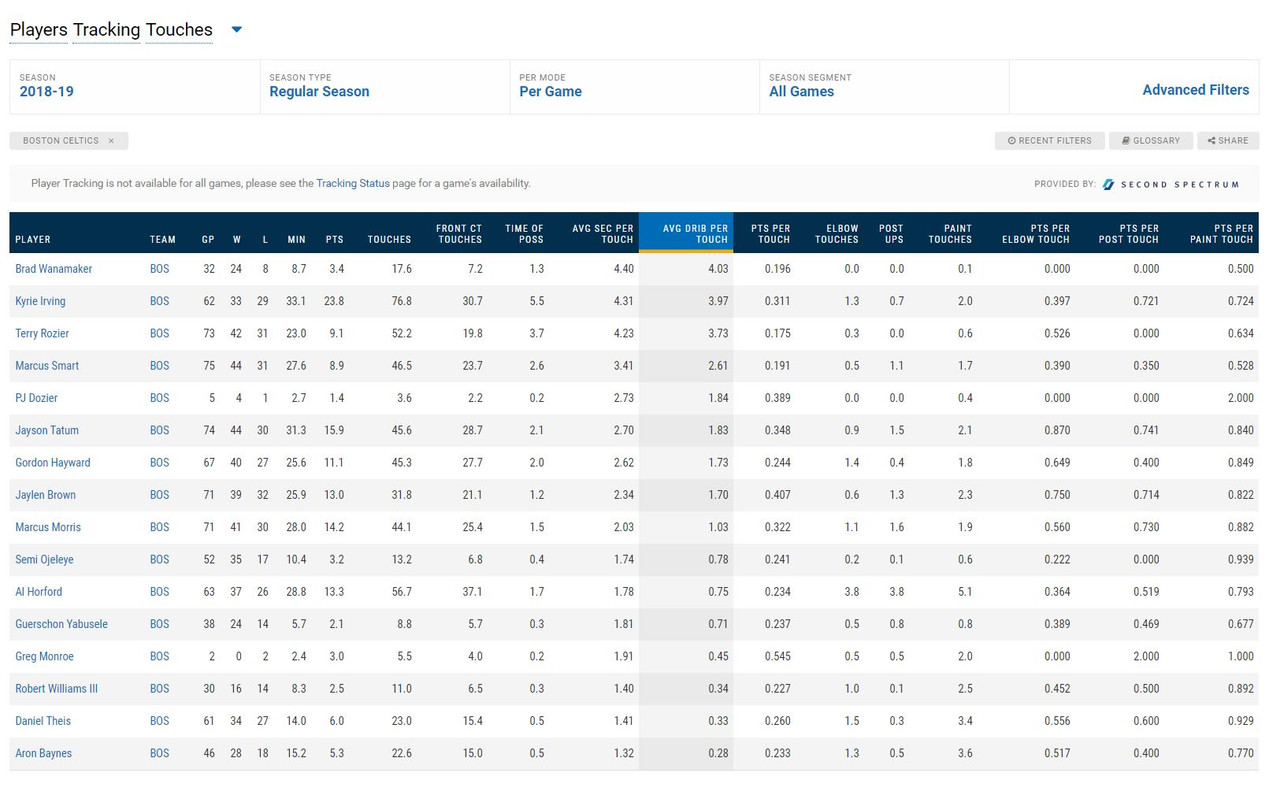The image size is (1280, 785).
Task: Select Brad Wanamaker's 4.03 dribbles value
Action: [718, 269]
